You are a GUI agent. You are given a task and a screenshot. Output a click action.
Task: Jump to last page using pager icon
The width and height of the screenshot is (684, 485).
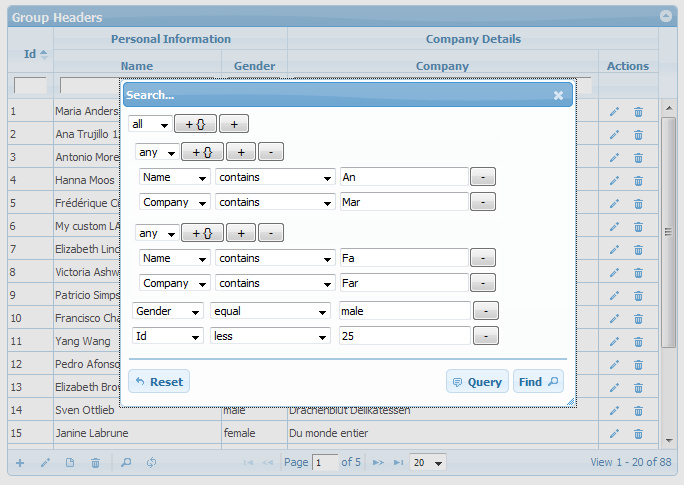pos(398,463)
